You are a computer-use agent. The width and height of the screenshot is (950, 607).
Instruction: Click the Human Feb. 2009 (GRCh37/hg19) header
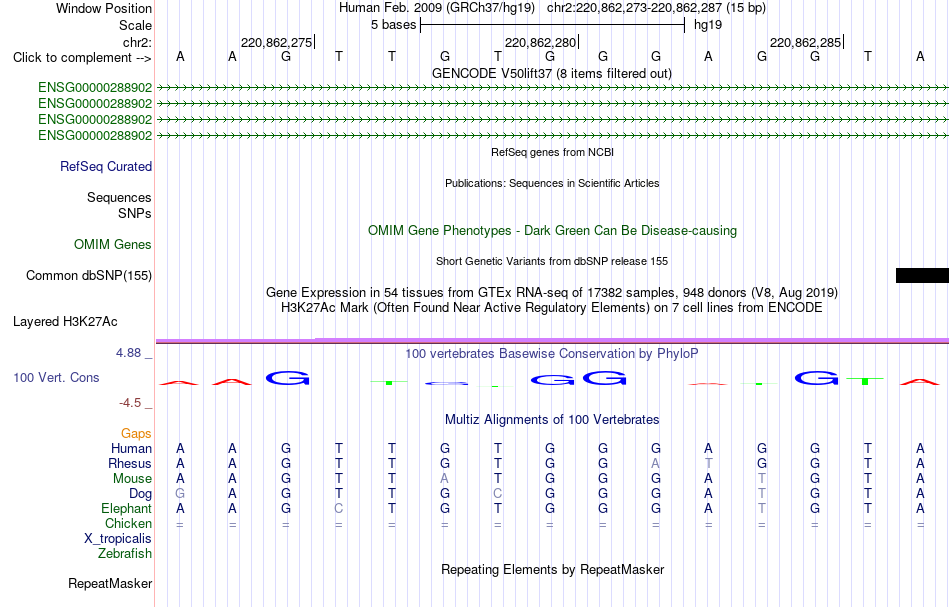click(437, 8)
